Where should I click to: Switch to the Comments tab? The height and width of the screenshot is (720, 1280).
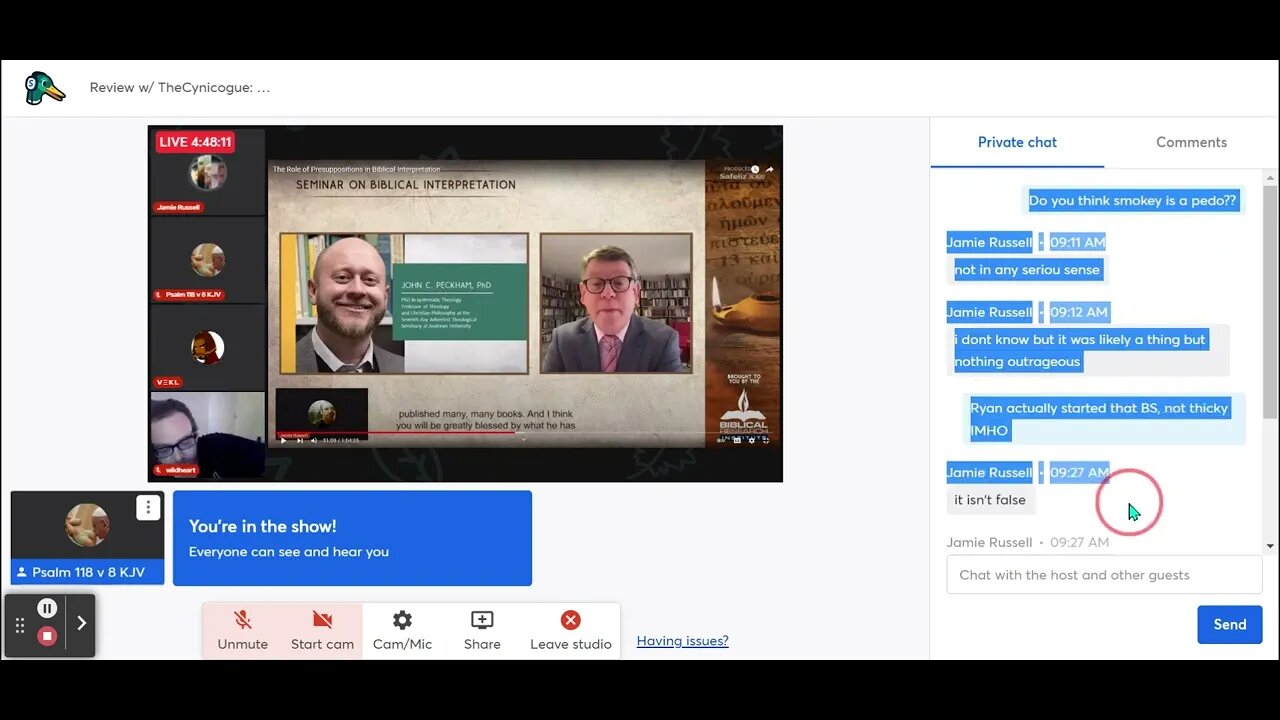[1191, 142]
